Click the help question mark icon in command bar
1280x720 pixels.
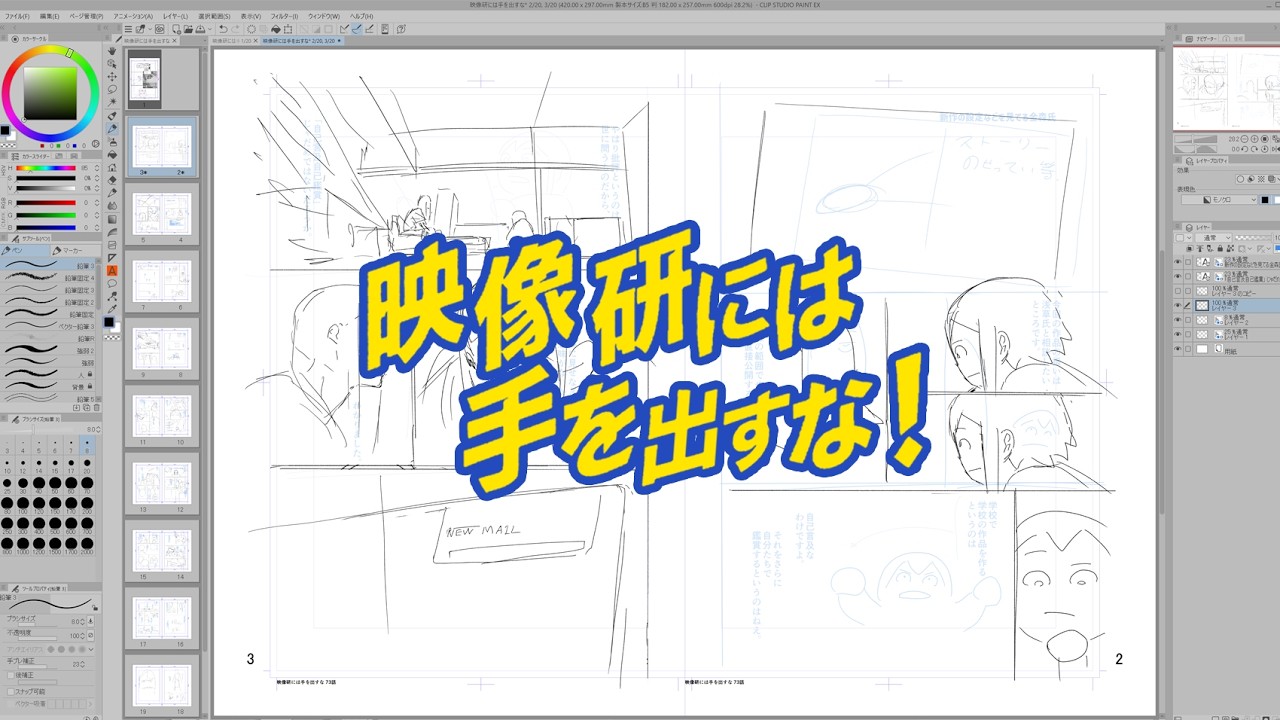click(401, 28)
